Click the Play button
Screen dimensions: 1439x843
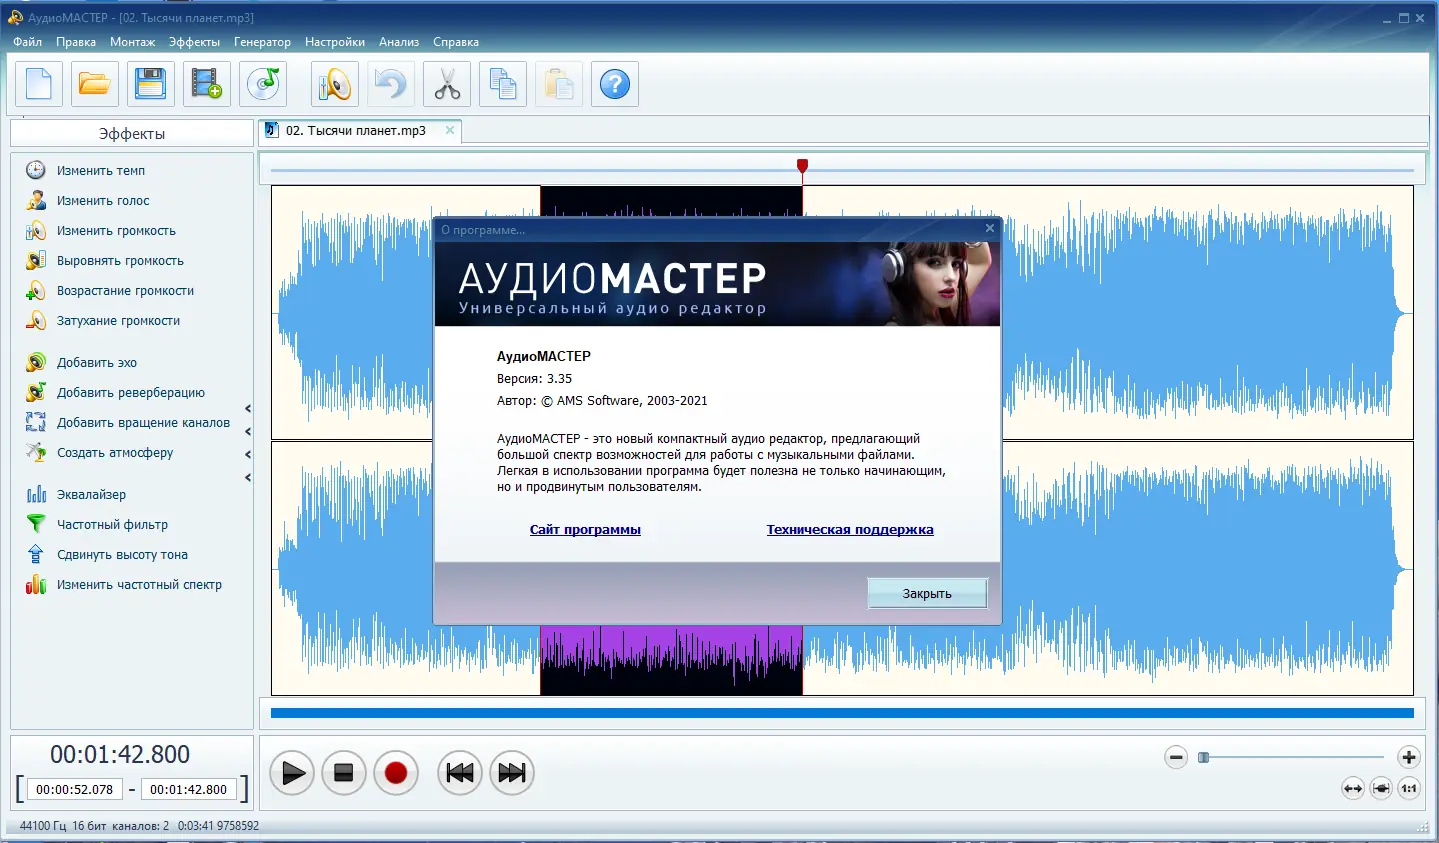(x=292, y=773)
